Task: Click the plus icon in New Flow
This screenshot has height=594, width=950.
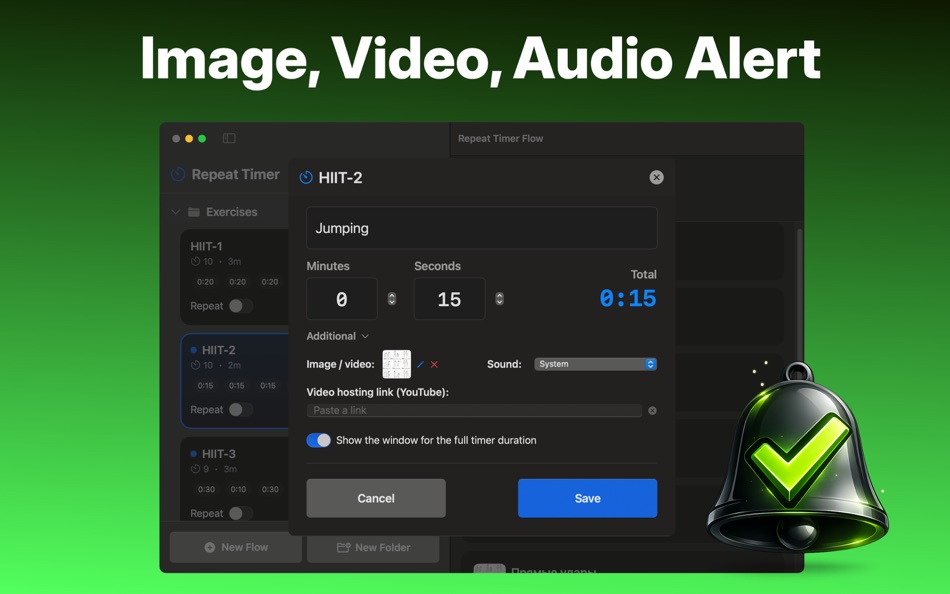Action: tap(210, 547)
